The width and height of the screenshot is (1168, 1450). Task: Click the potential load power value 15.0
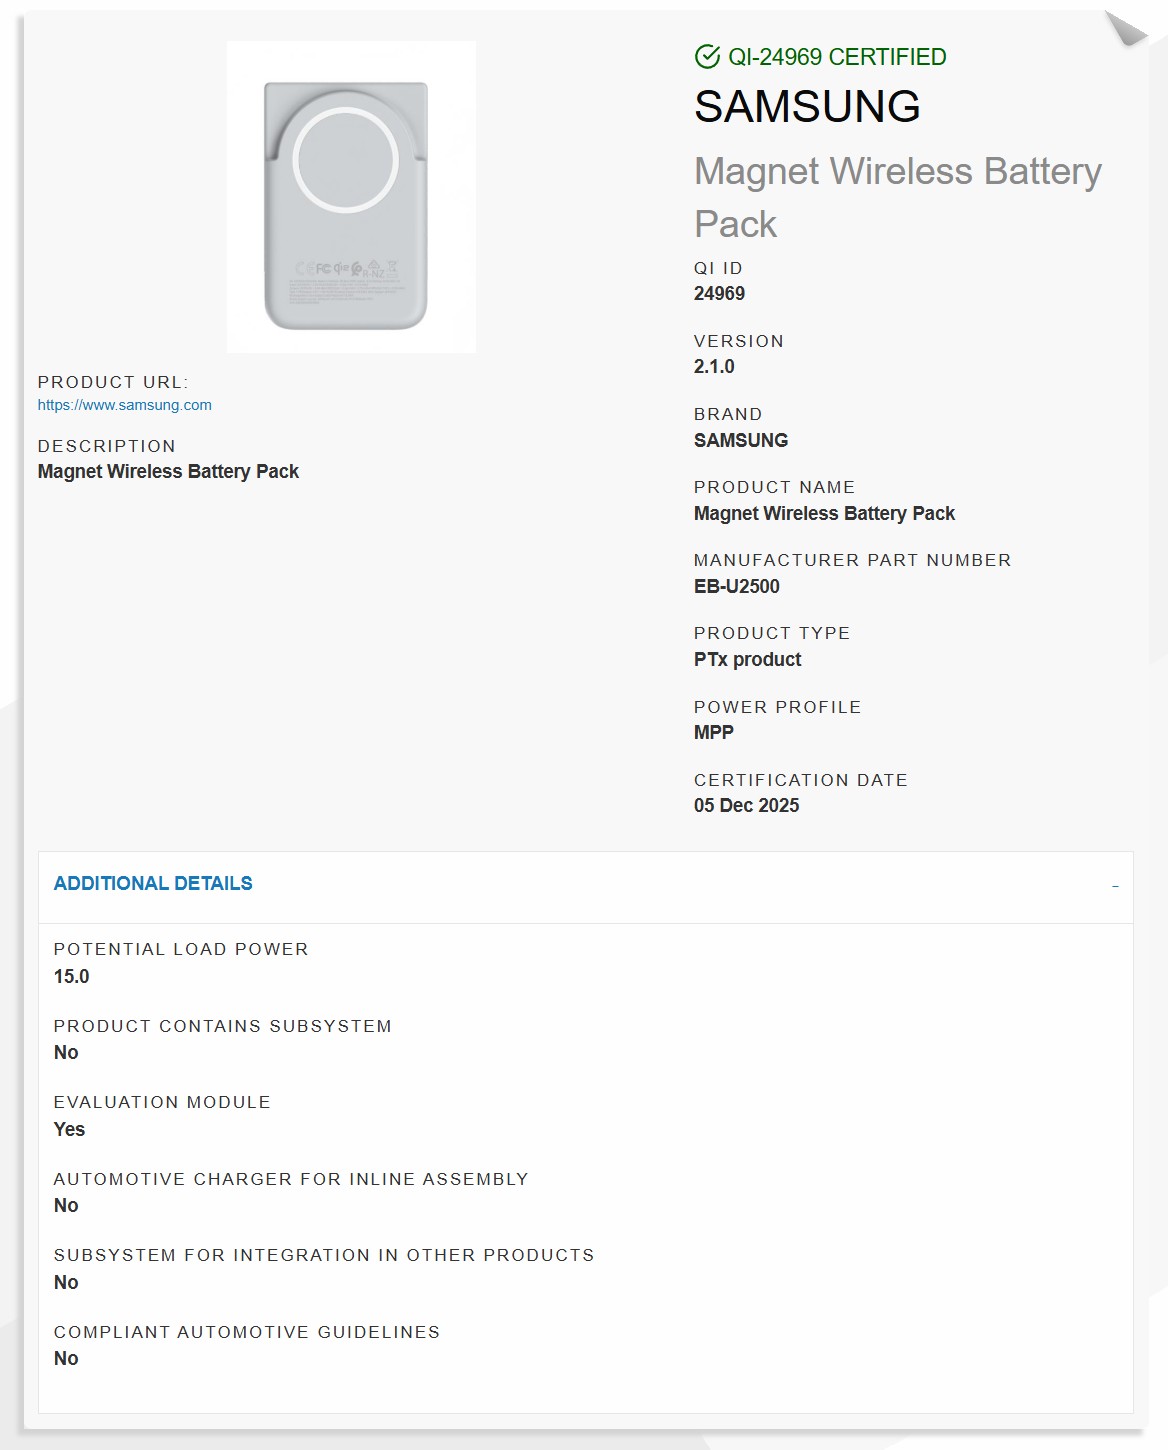tap(72, 977)
